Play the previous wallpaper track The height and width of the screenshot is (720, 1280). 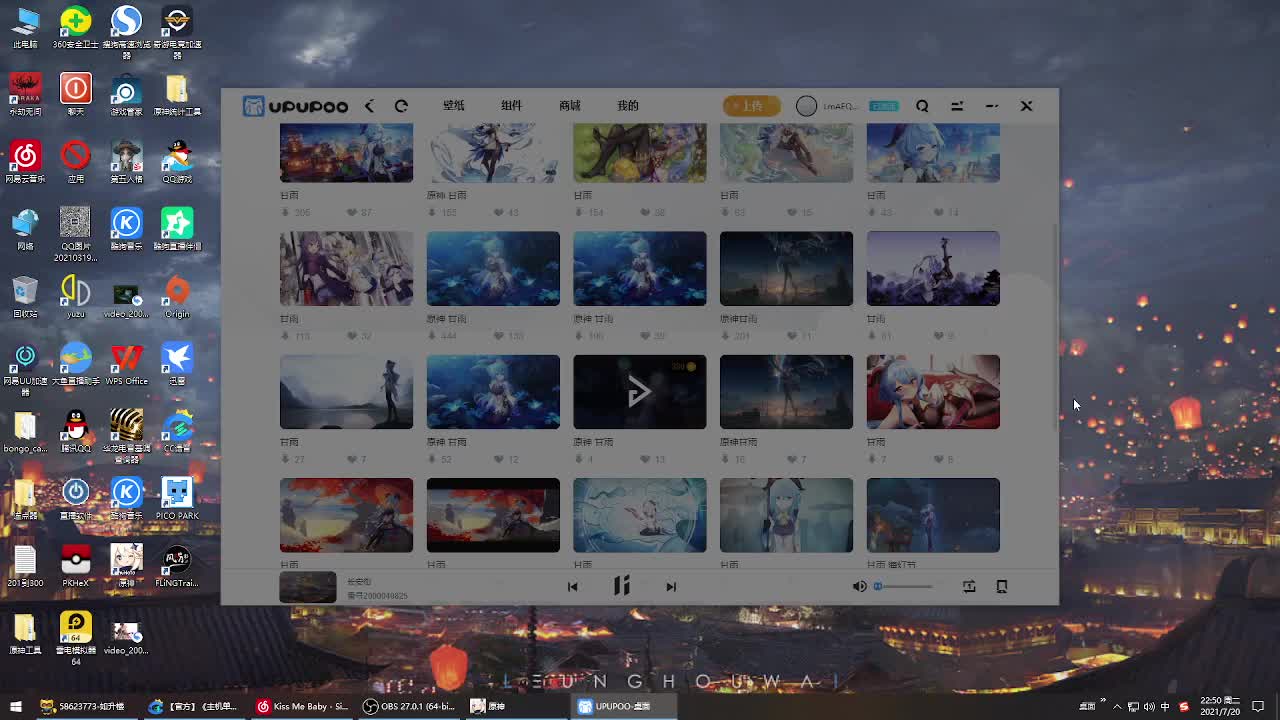pos(573,587)
